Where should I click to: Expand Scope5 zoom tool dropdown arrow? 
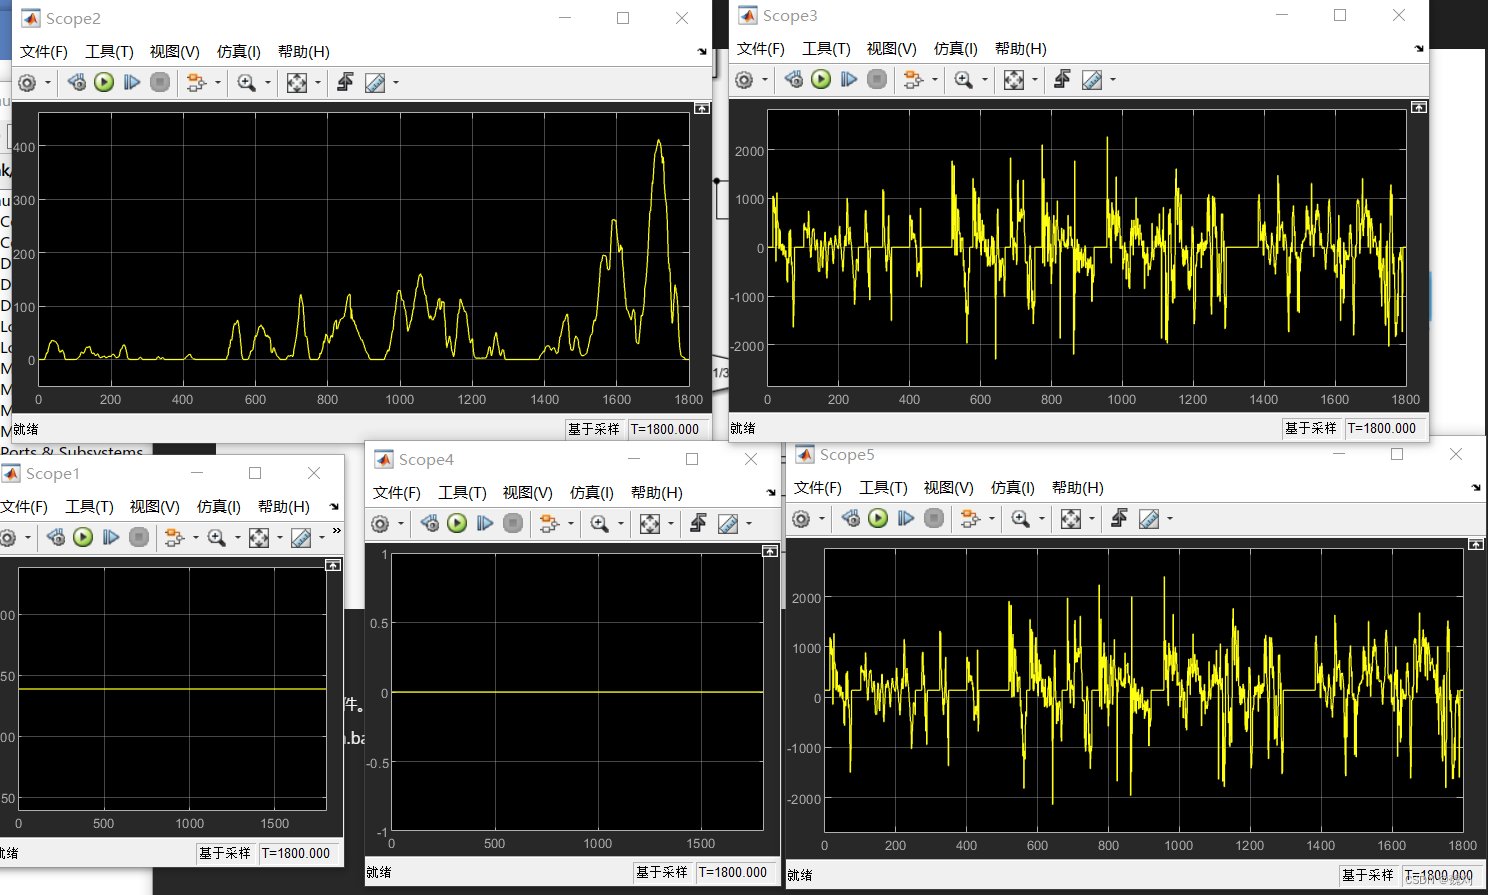(1041, 519)
